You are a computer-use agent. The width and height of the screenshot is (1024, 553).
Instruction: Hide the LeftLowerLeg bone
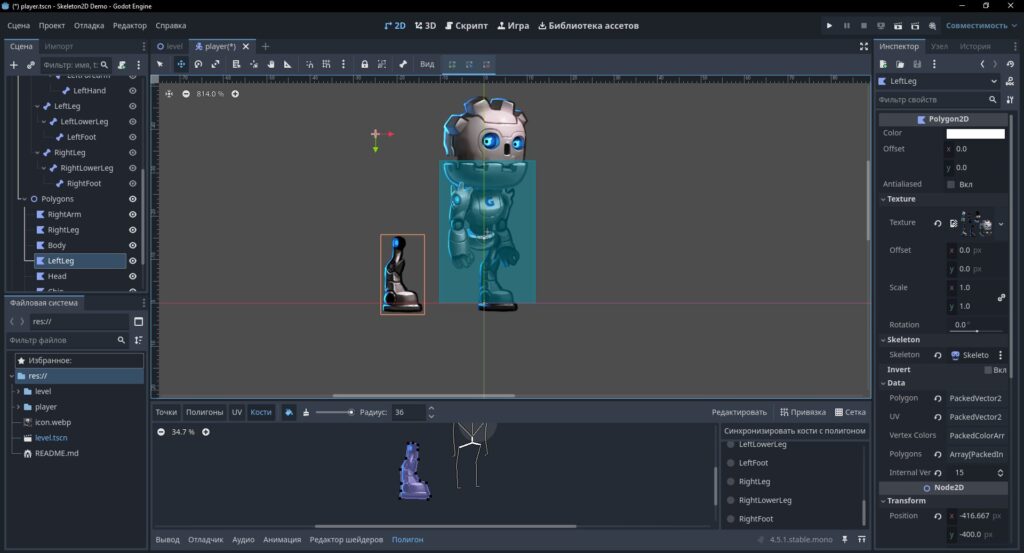[133, 121]
